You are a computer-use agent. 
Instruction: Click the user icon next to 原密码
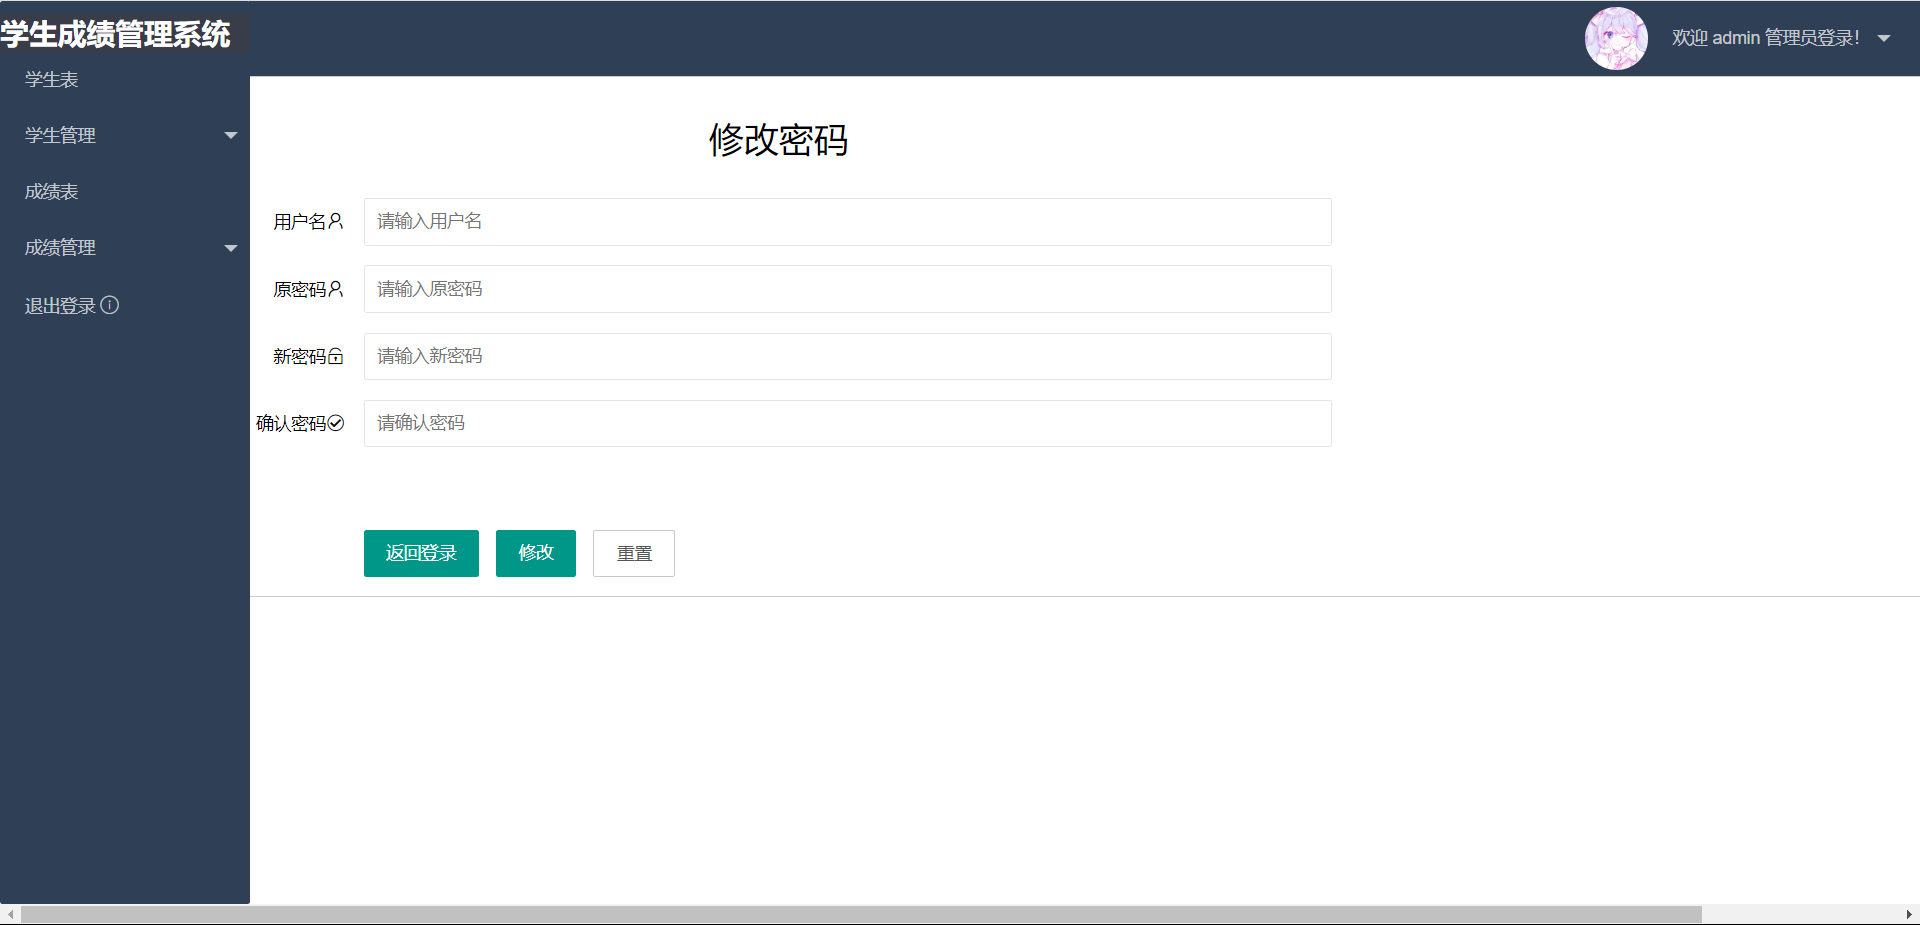point(336,289)
